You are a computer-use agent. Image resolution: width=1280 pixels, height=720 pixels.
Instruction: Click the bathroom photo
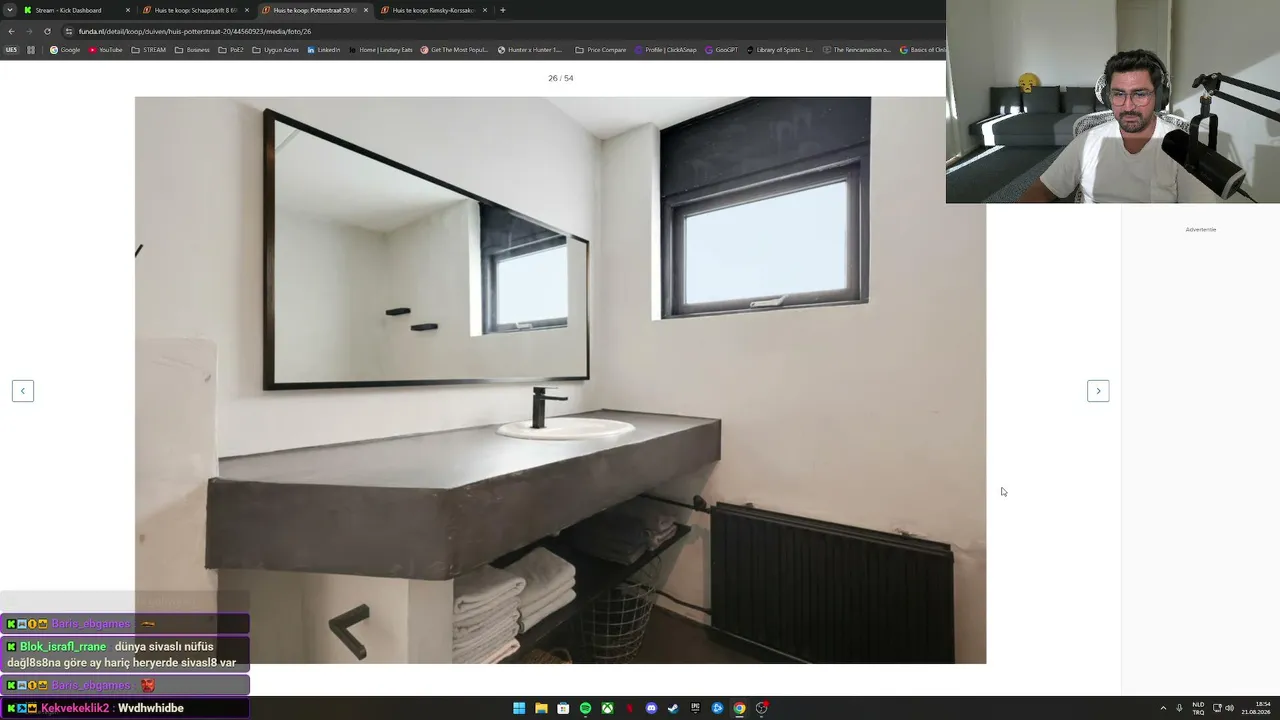click(x=560, y=380)
